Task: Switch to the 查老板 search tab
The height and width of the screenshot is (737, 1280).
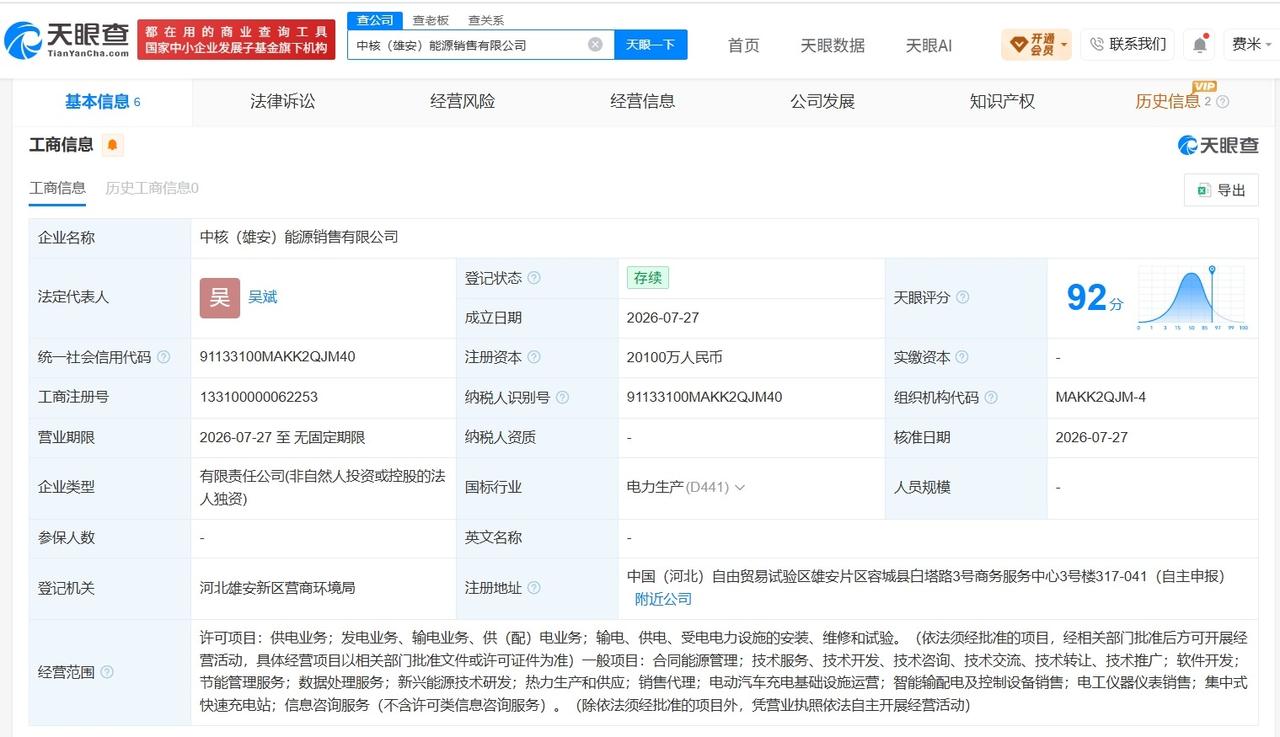Action: pyautogui.click(x=431, y=20)
